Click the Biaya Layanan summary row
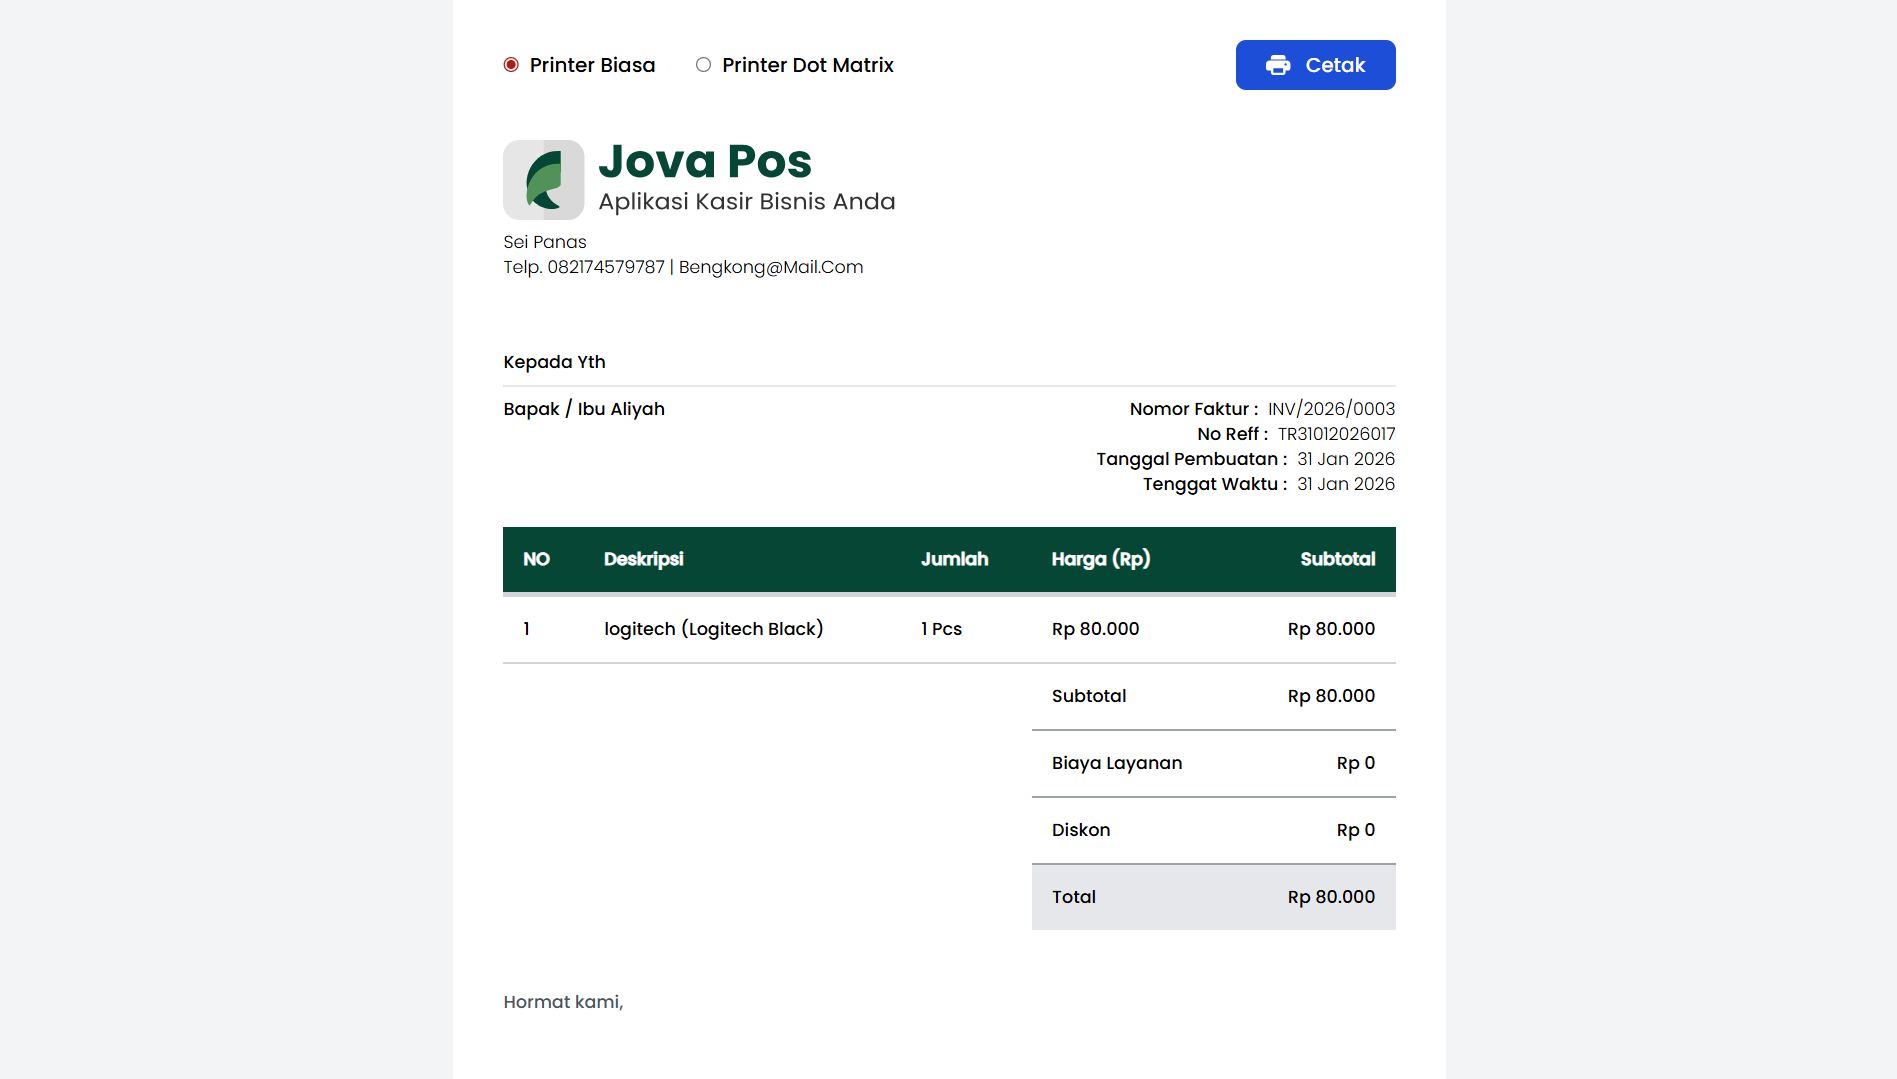Screen dimensions: 1897x1079 [x=1213, y=763]
